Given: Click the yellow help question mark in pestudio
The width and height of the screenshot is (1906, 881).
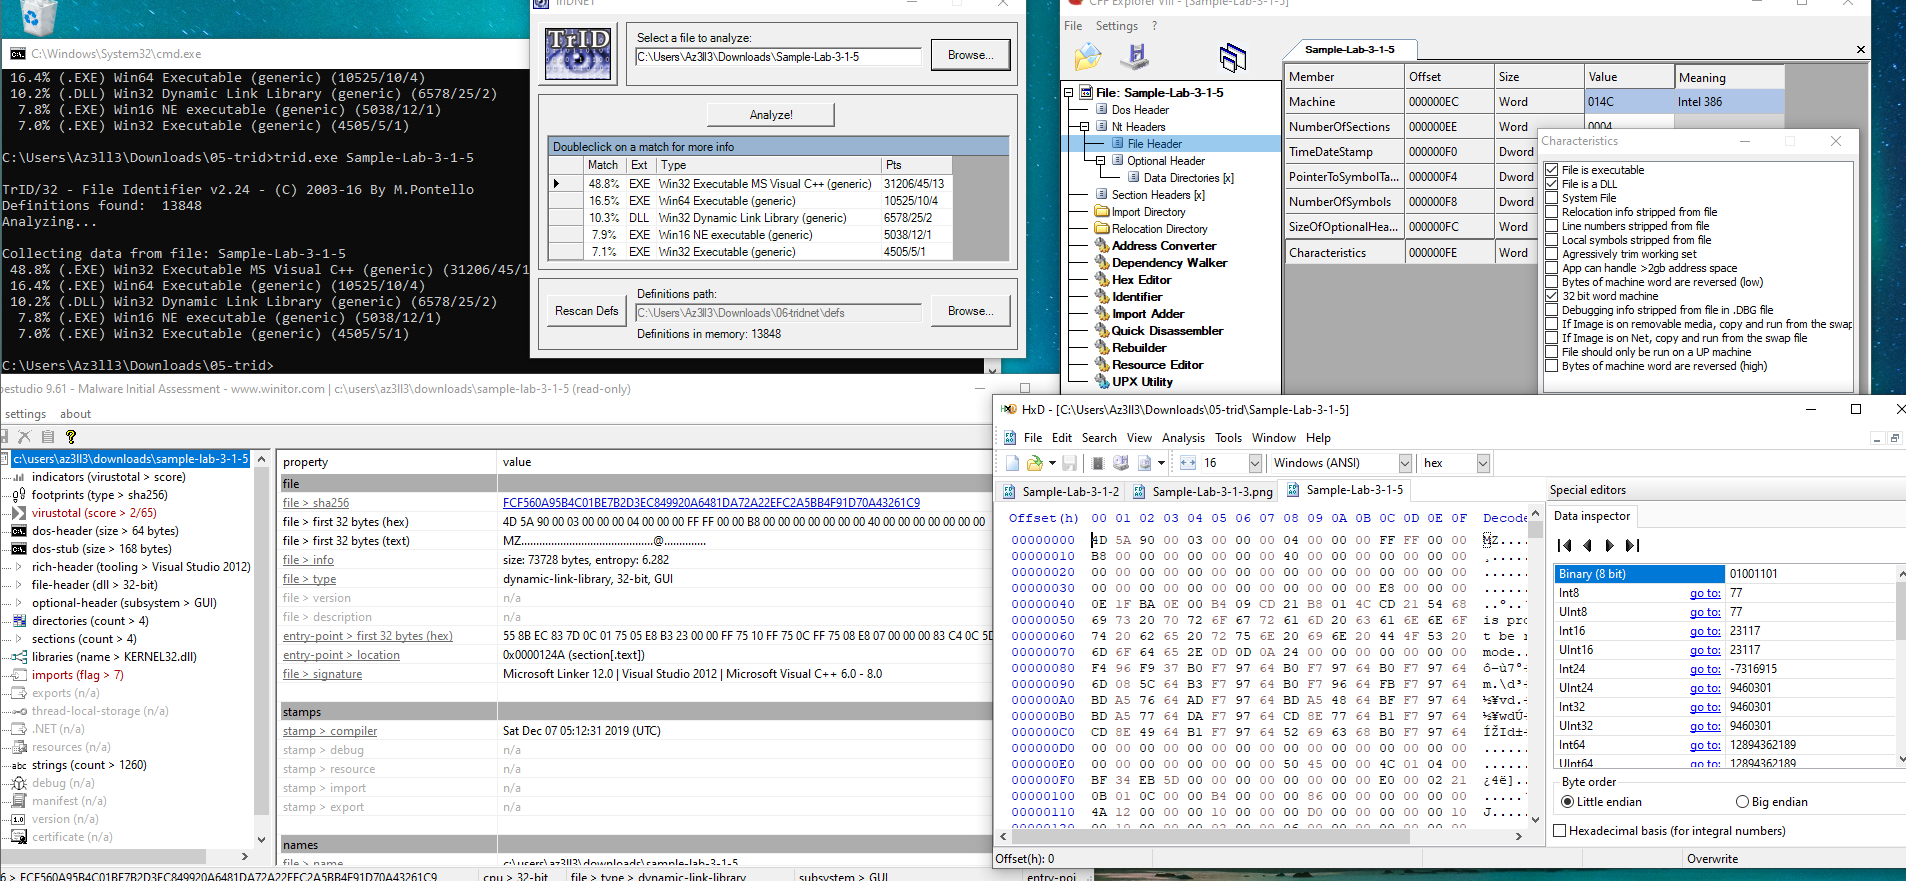Looking at the screenshot, I should click(71, 437).
